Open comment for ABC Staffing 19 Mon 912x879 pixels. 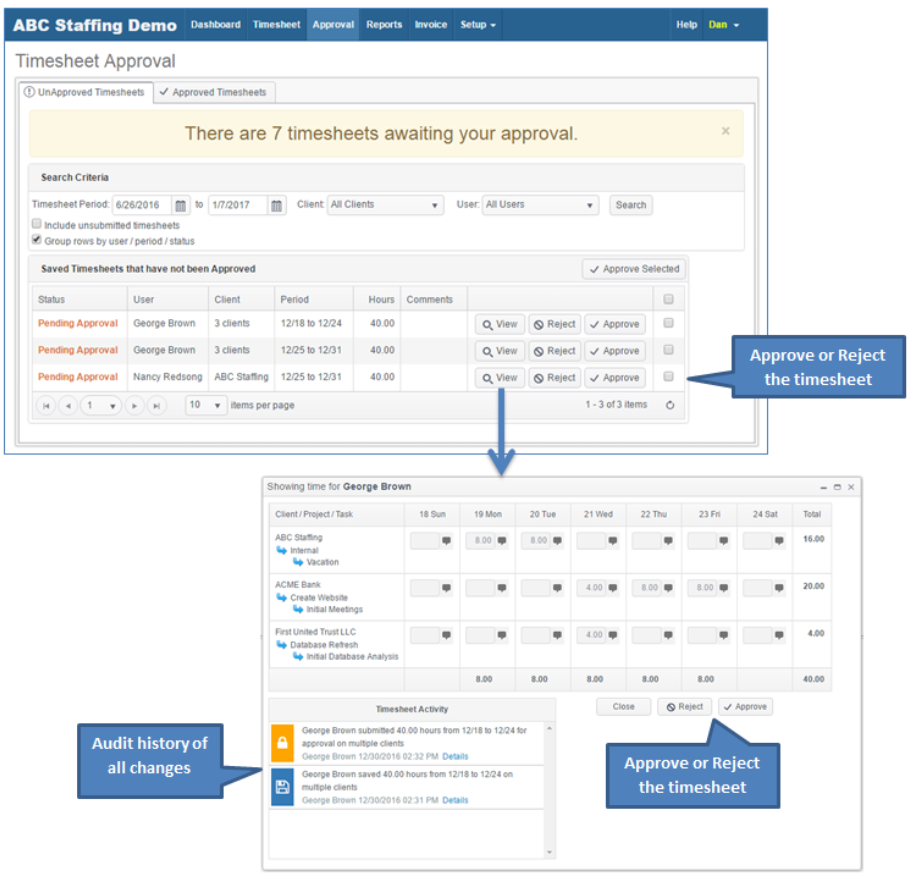[x=502, y=540]
